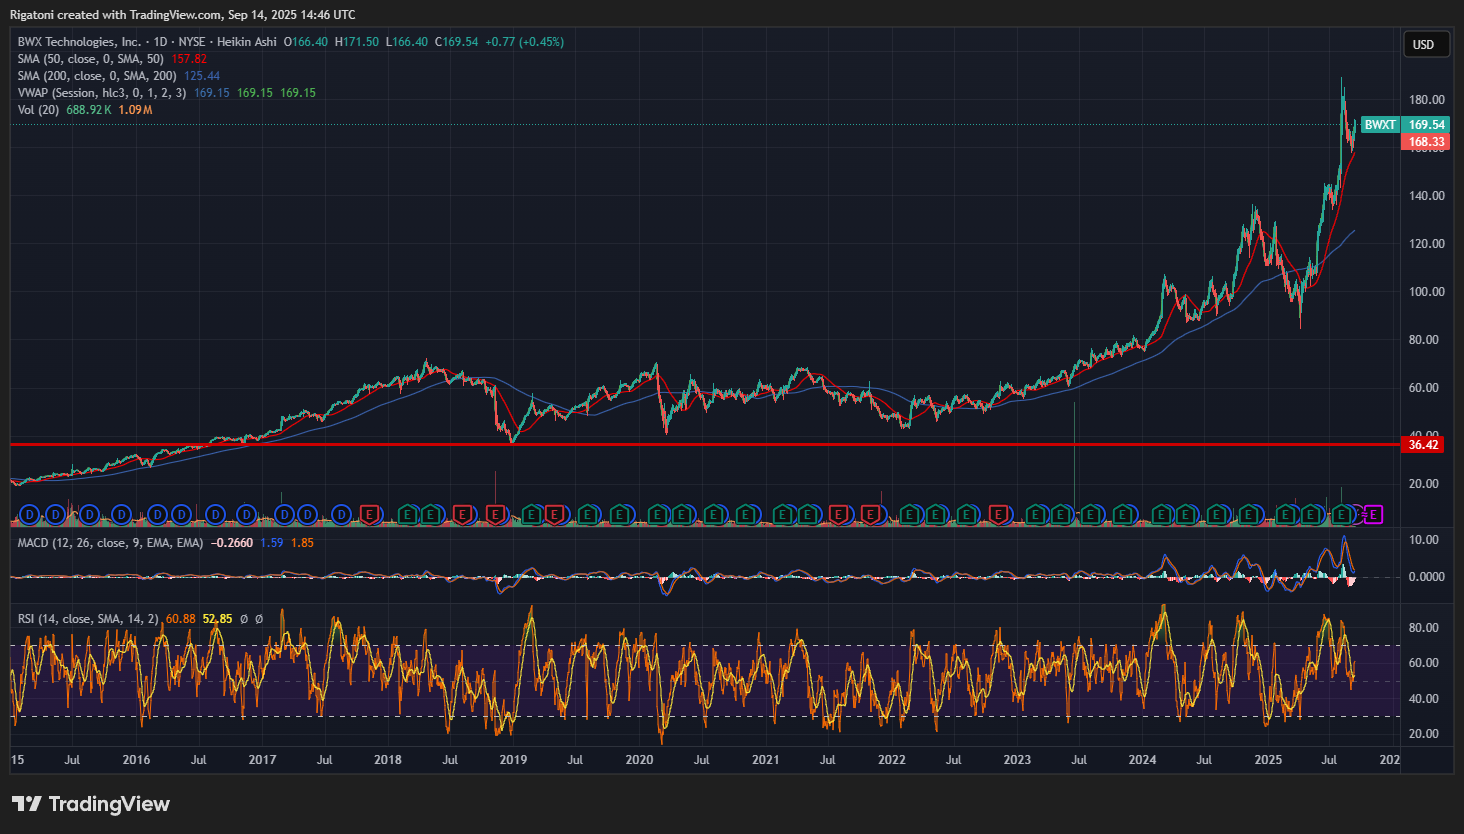
Task: Click the RSI moving average value 52.85
Action: tap(218, 619)
